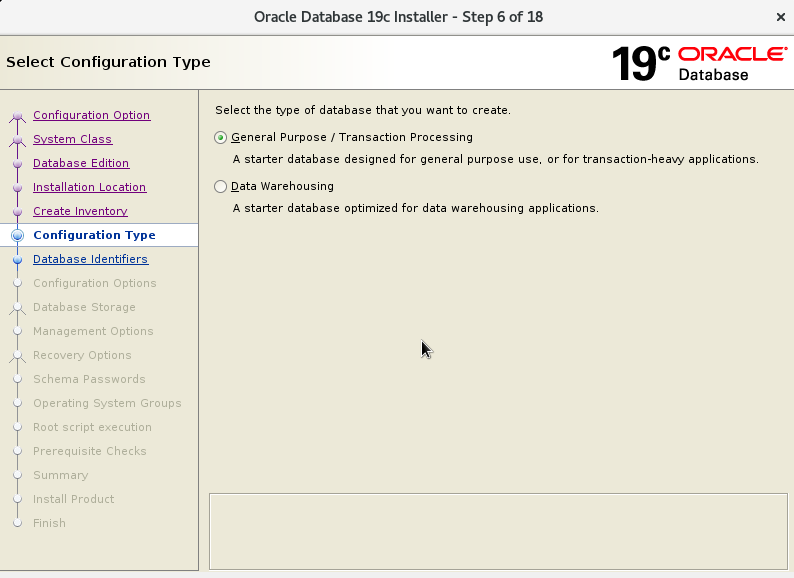Click the Summary step label

(61, 475)
